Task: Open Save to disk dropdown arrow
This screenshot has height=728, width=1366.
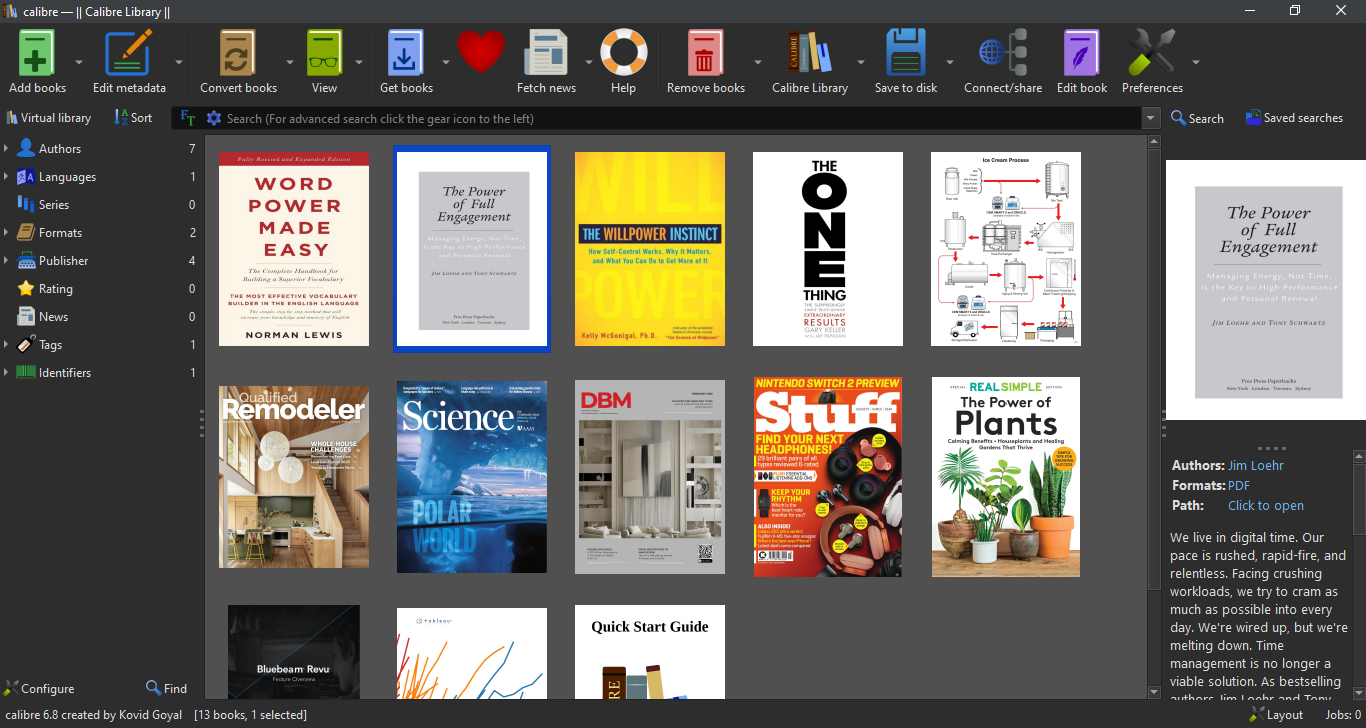Action: click(x=950, y=61)
